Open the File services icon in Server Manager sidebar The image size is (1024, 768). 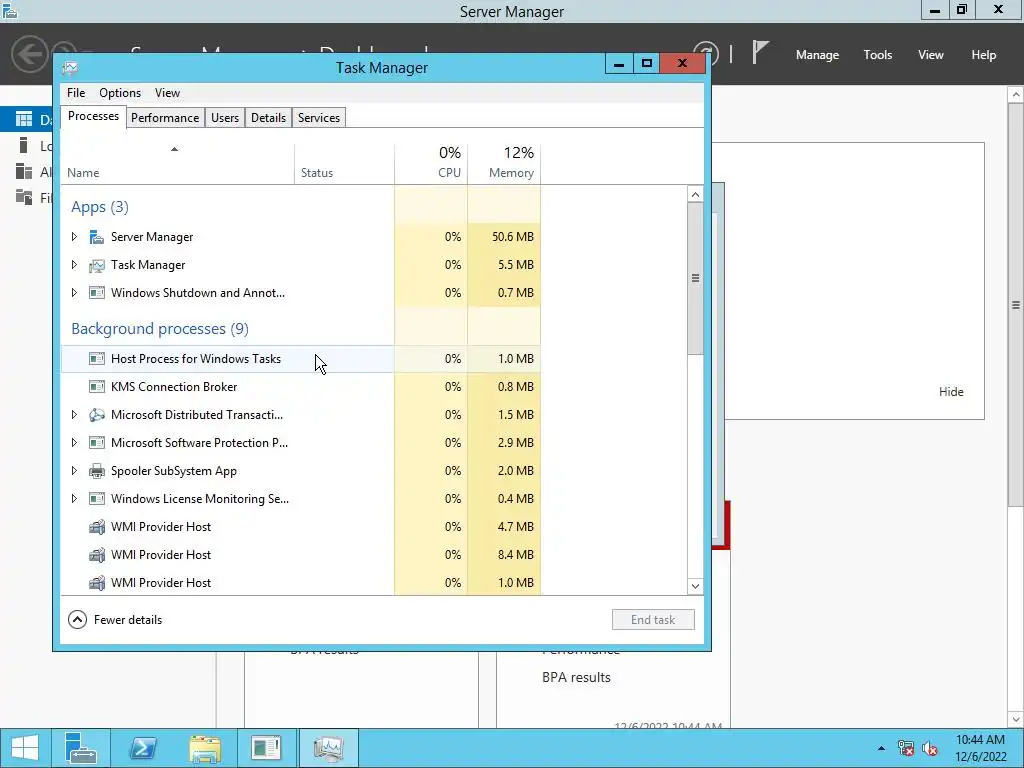coord(24,197)
